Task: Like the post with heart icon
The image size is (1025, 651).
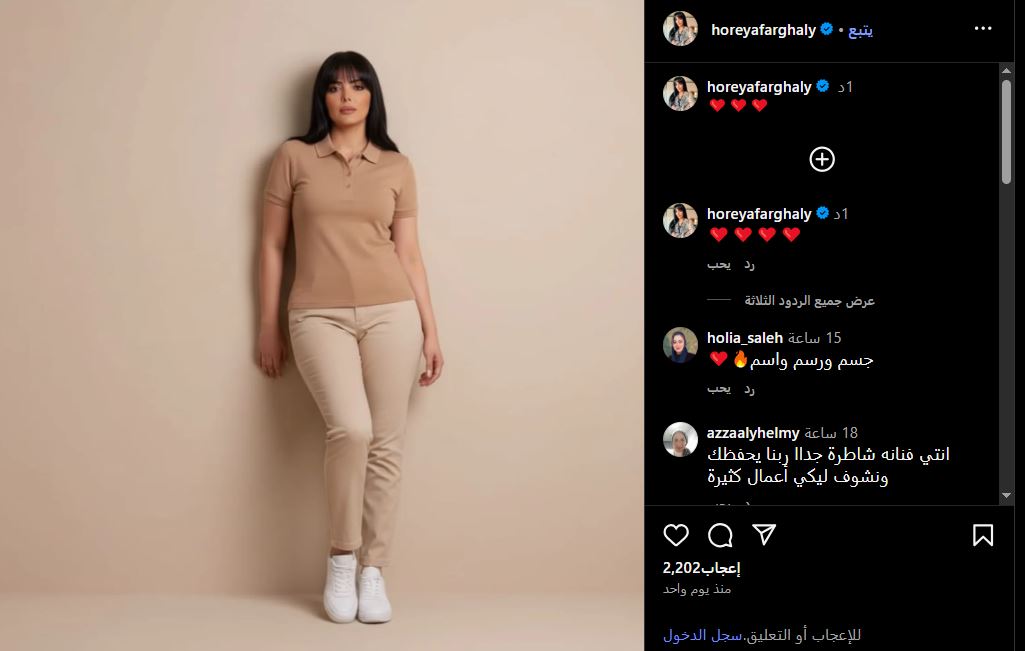Action: tap(676, 535)
